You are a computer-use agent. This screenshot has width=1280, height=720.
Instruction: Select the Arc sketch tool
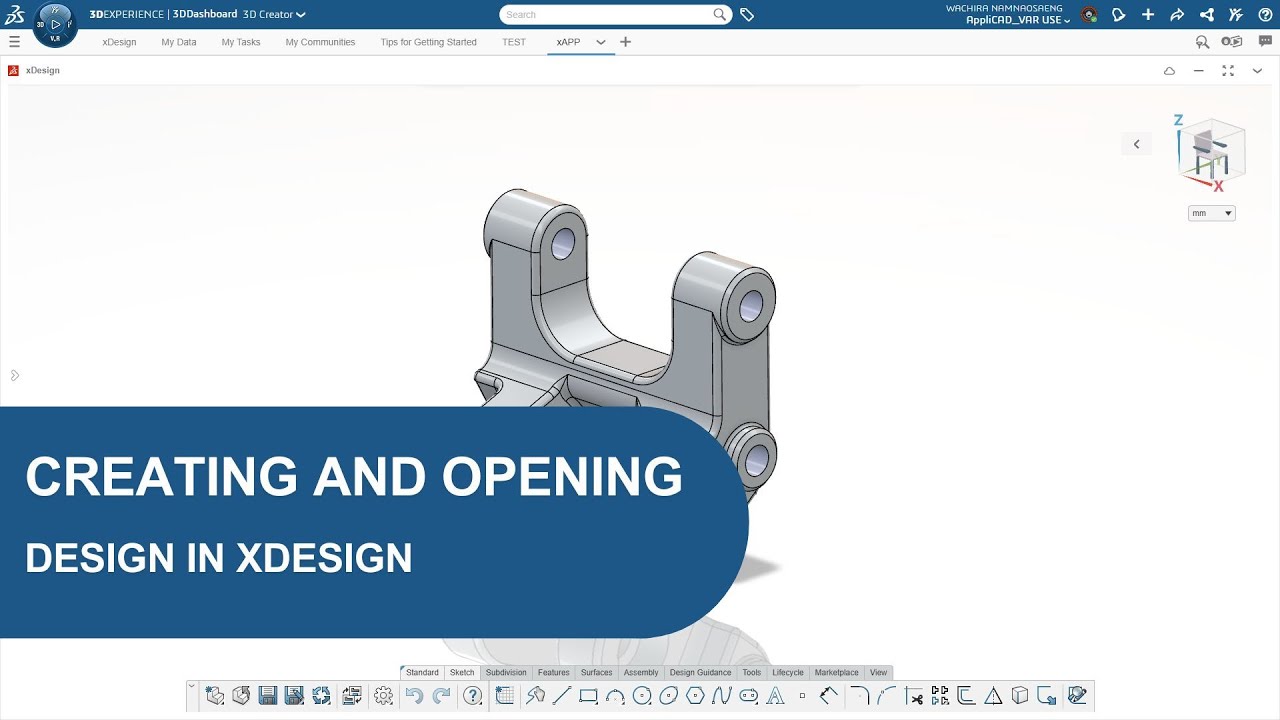pos(616,696)
